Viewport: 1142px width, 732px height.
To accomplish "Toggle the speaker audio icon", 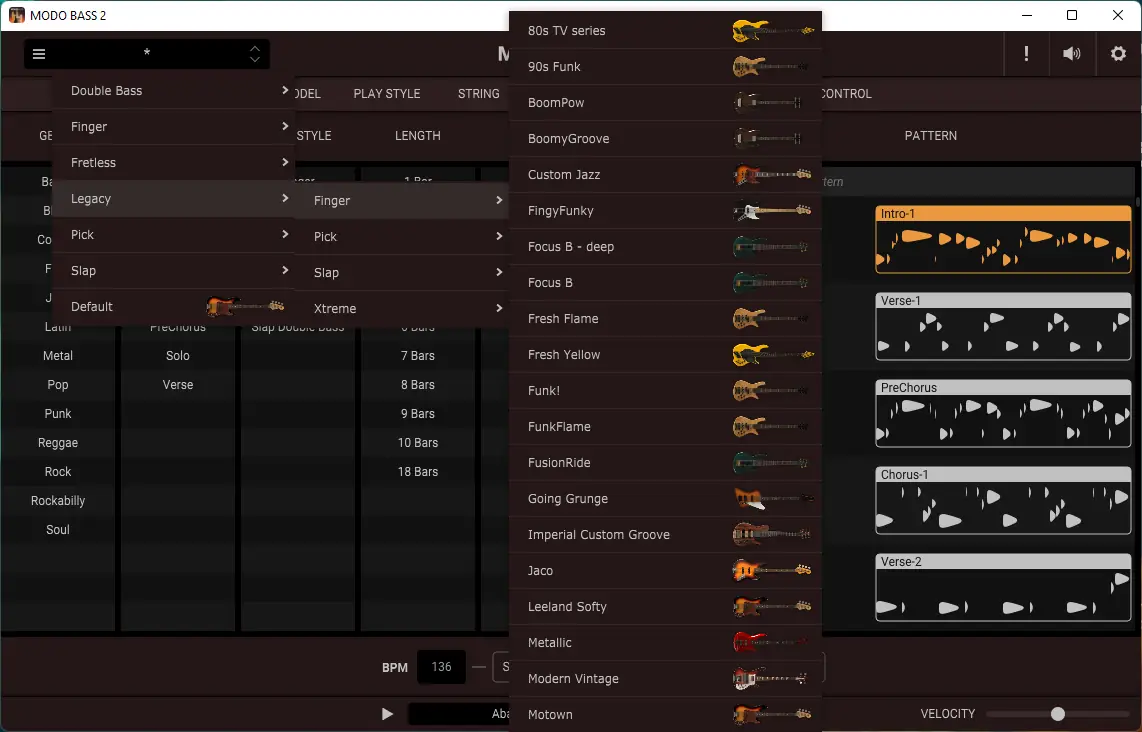I will point(1071,54).
